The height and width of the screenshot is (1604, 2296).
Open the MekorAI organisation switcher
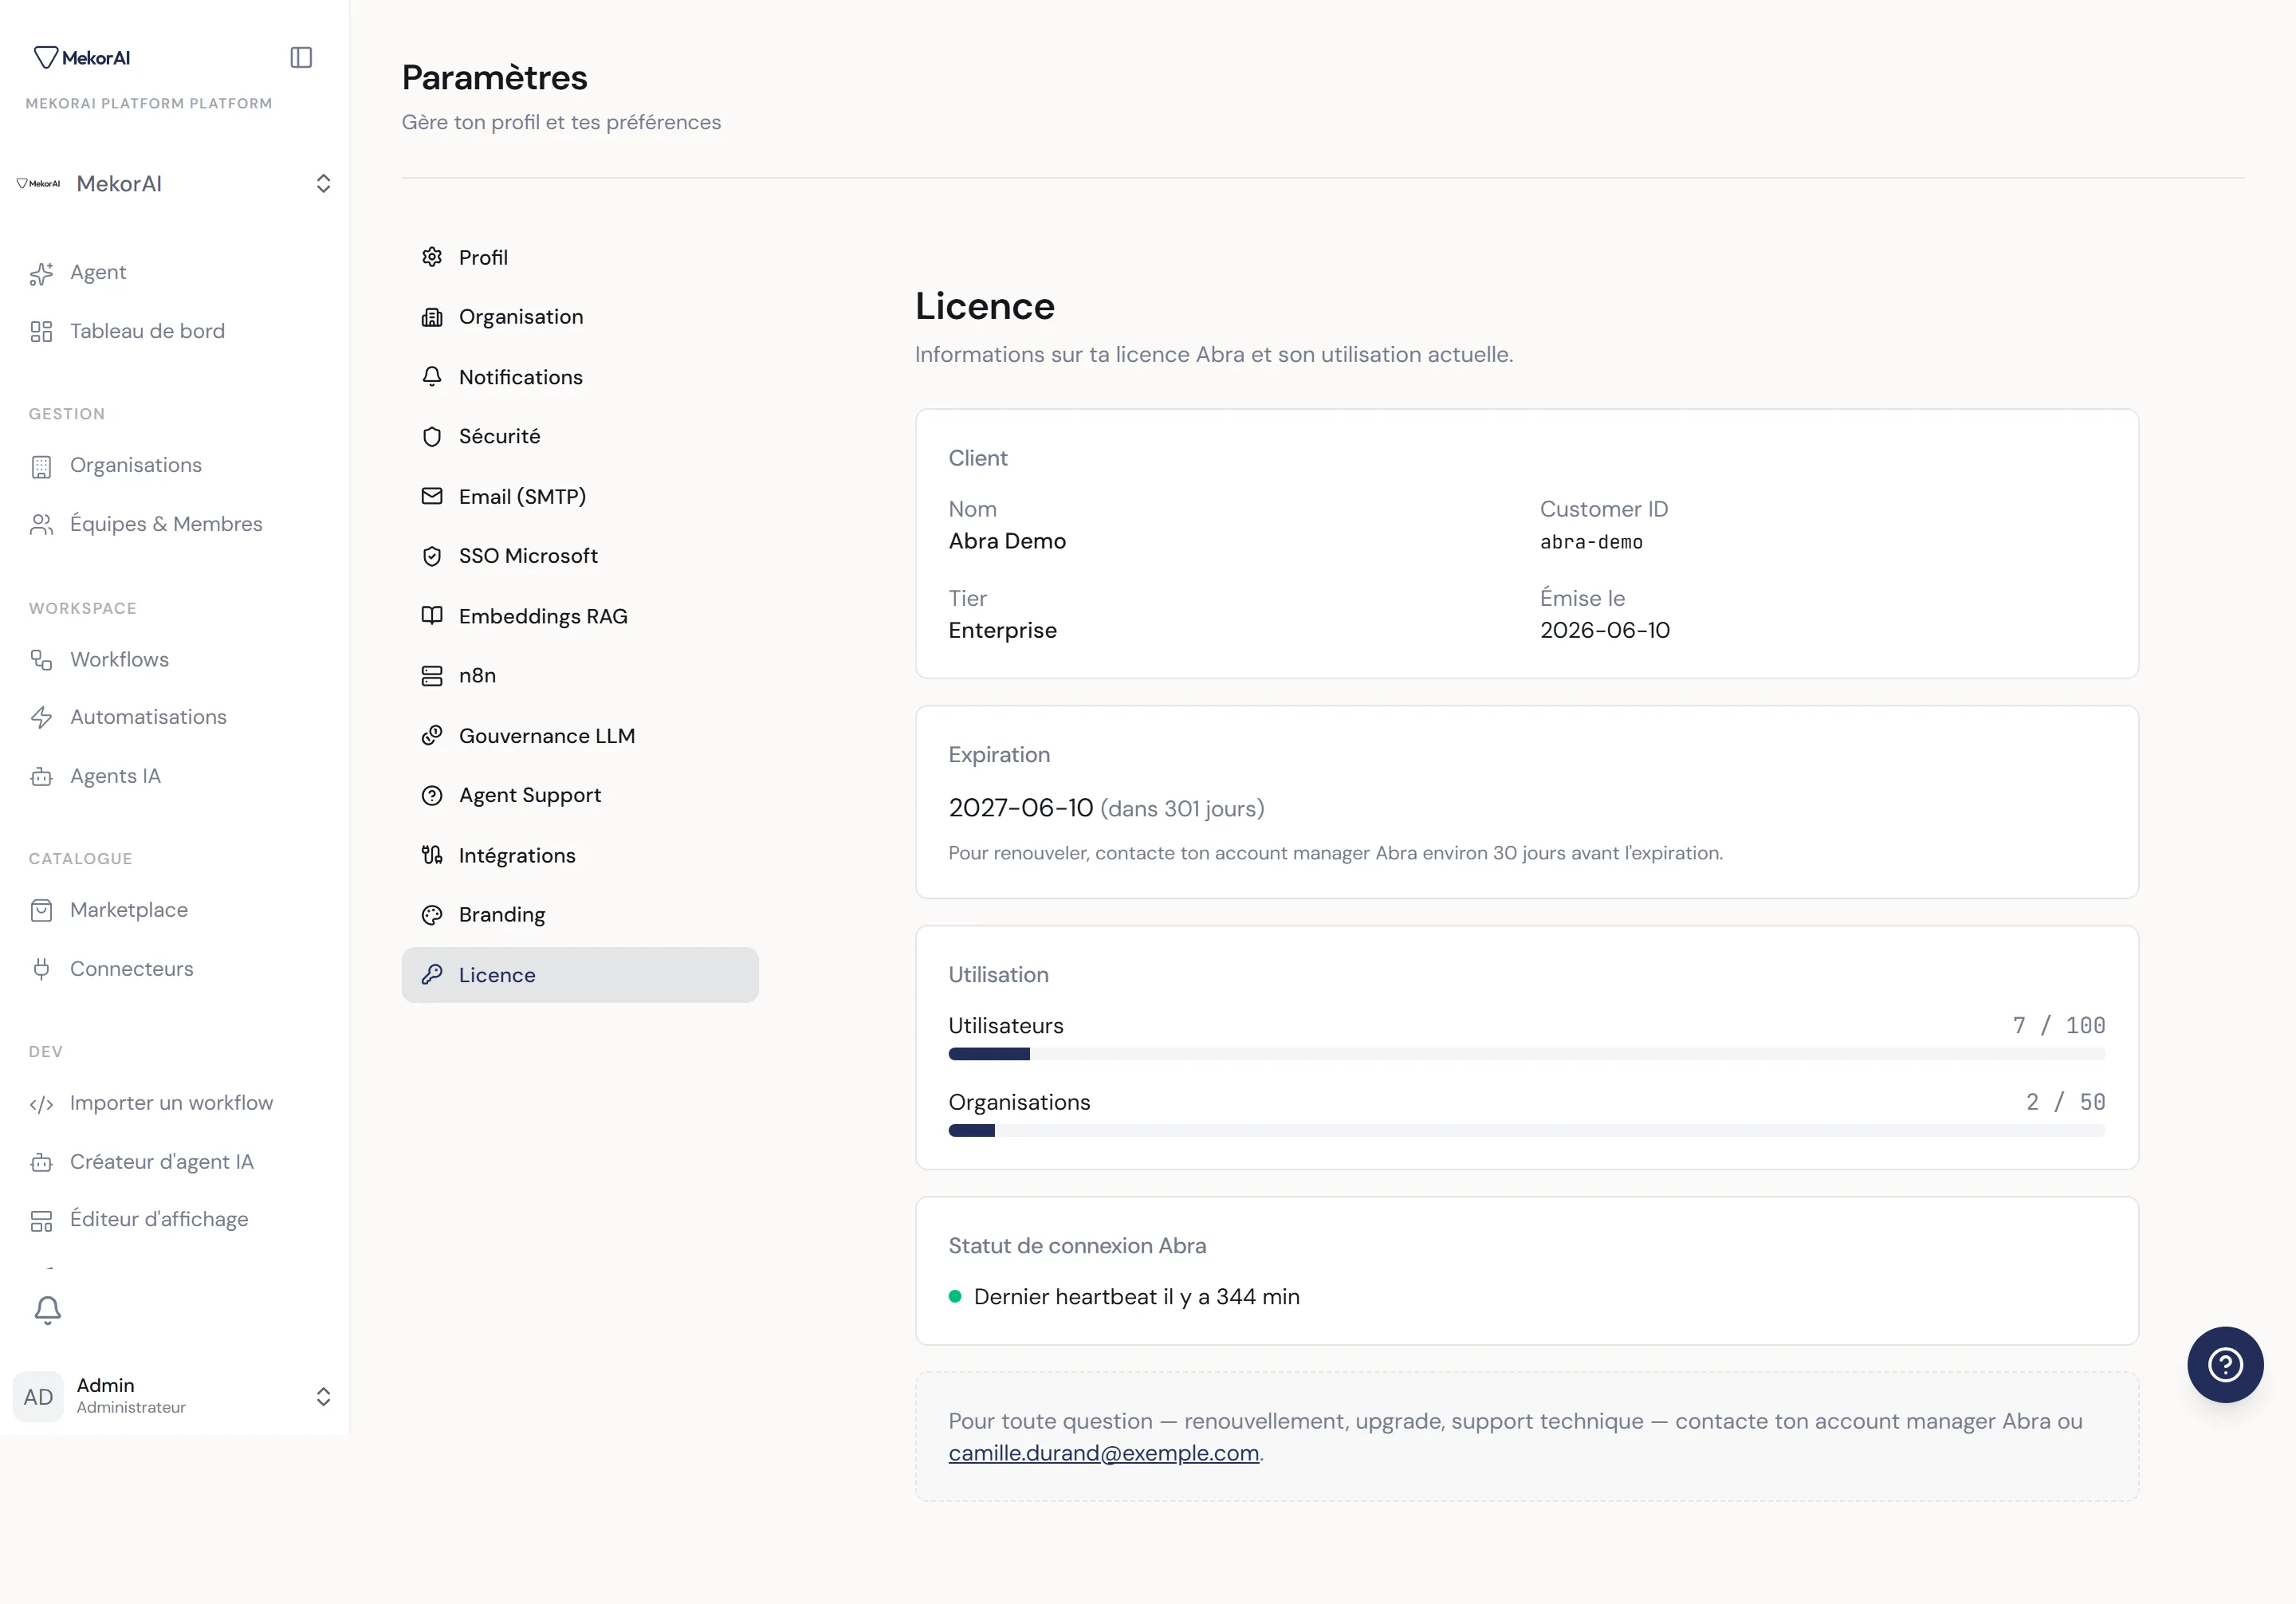click(x=175, y=183)
